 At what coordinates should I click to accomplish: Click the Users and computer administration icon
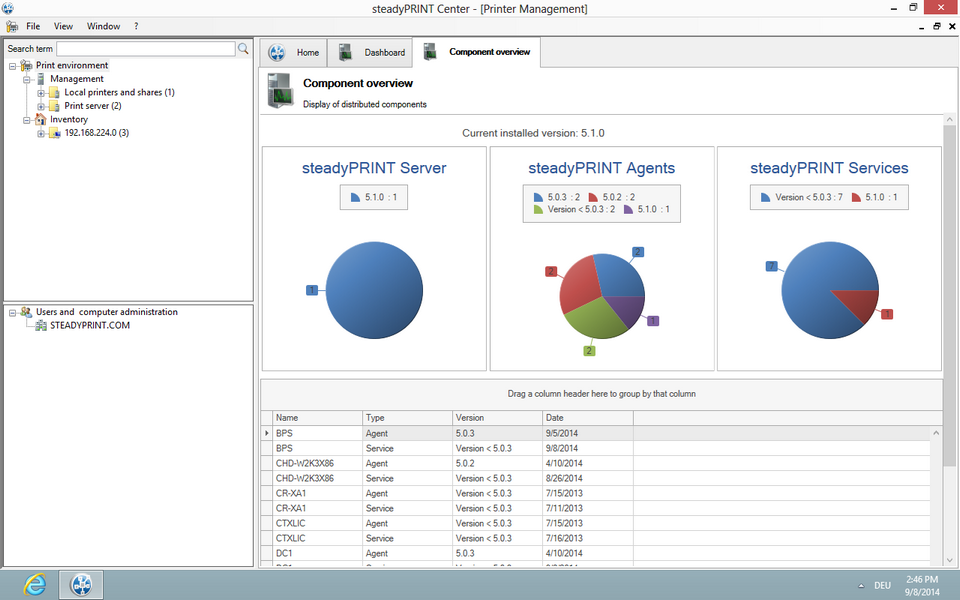(26, 312)
